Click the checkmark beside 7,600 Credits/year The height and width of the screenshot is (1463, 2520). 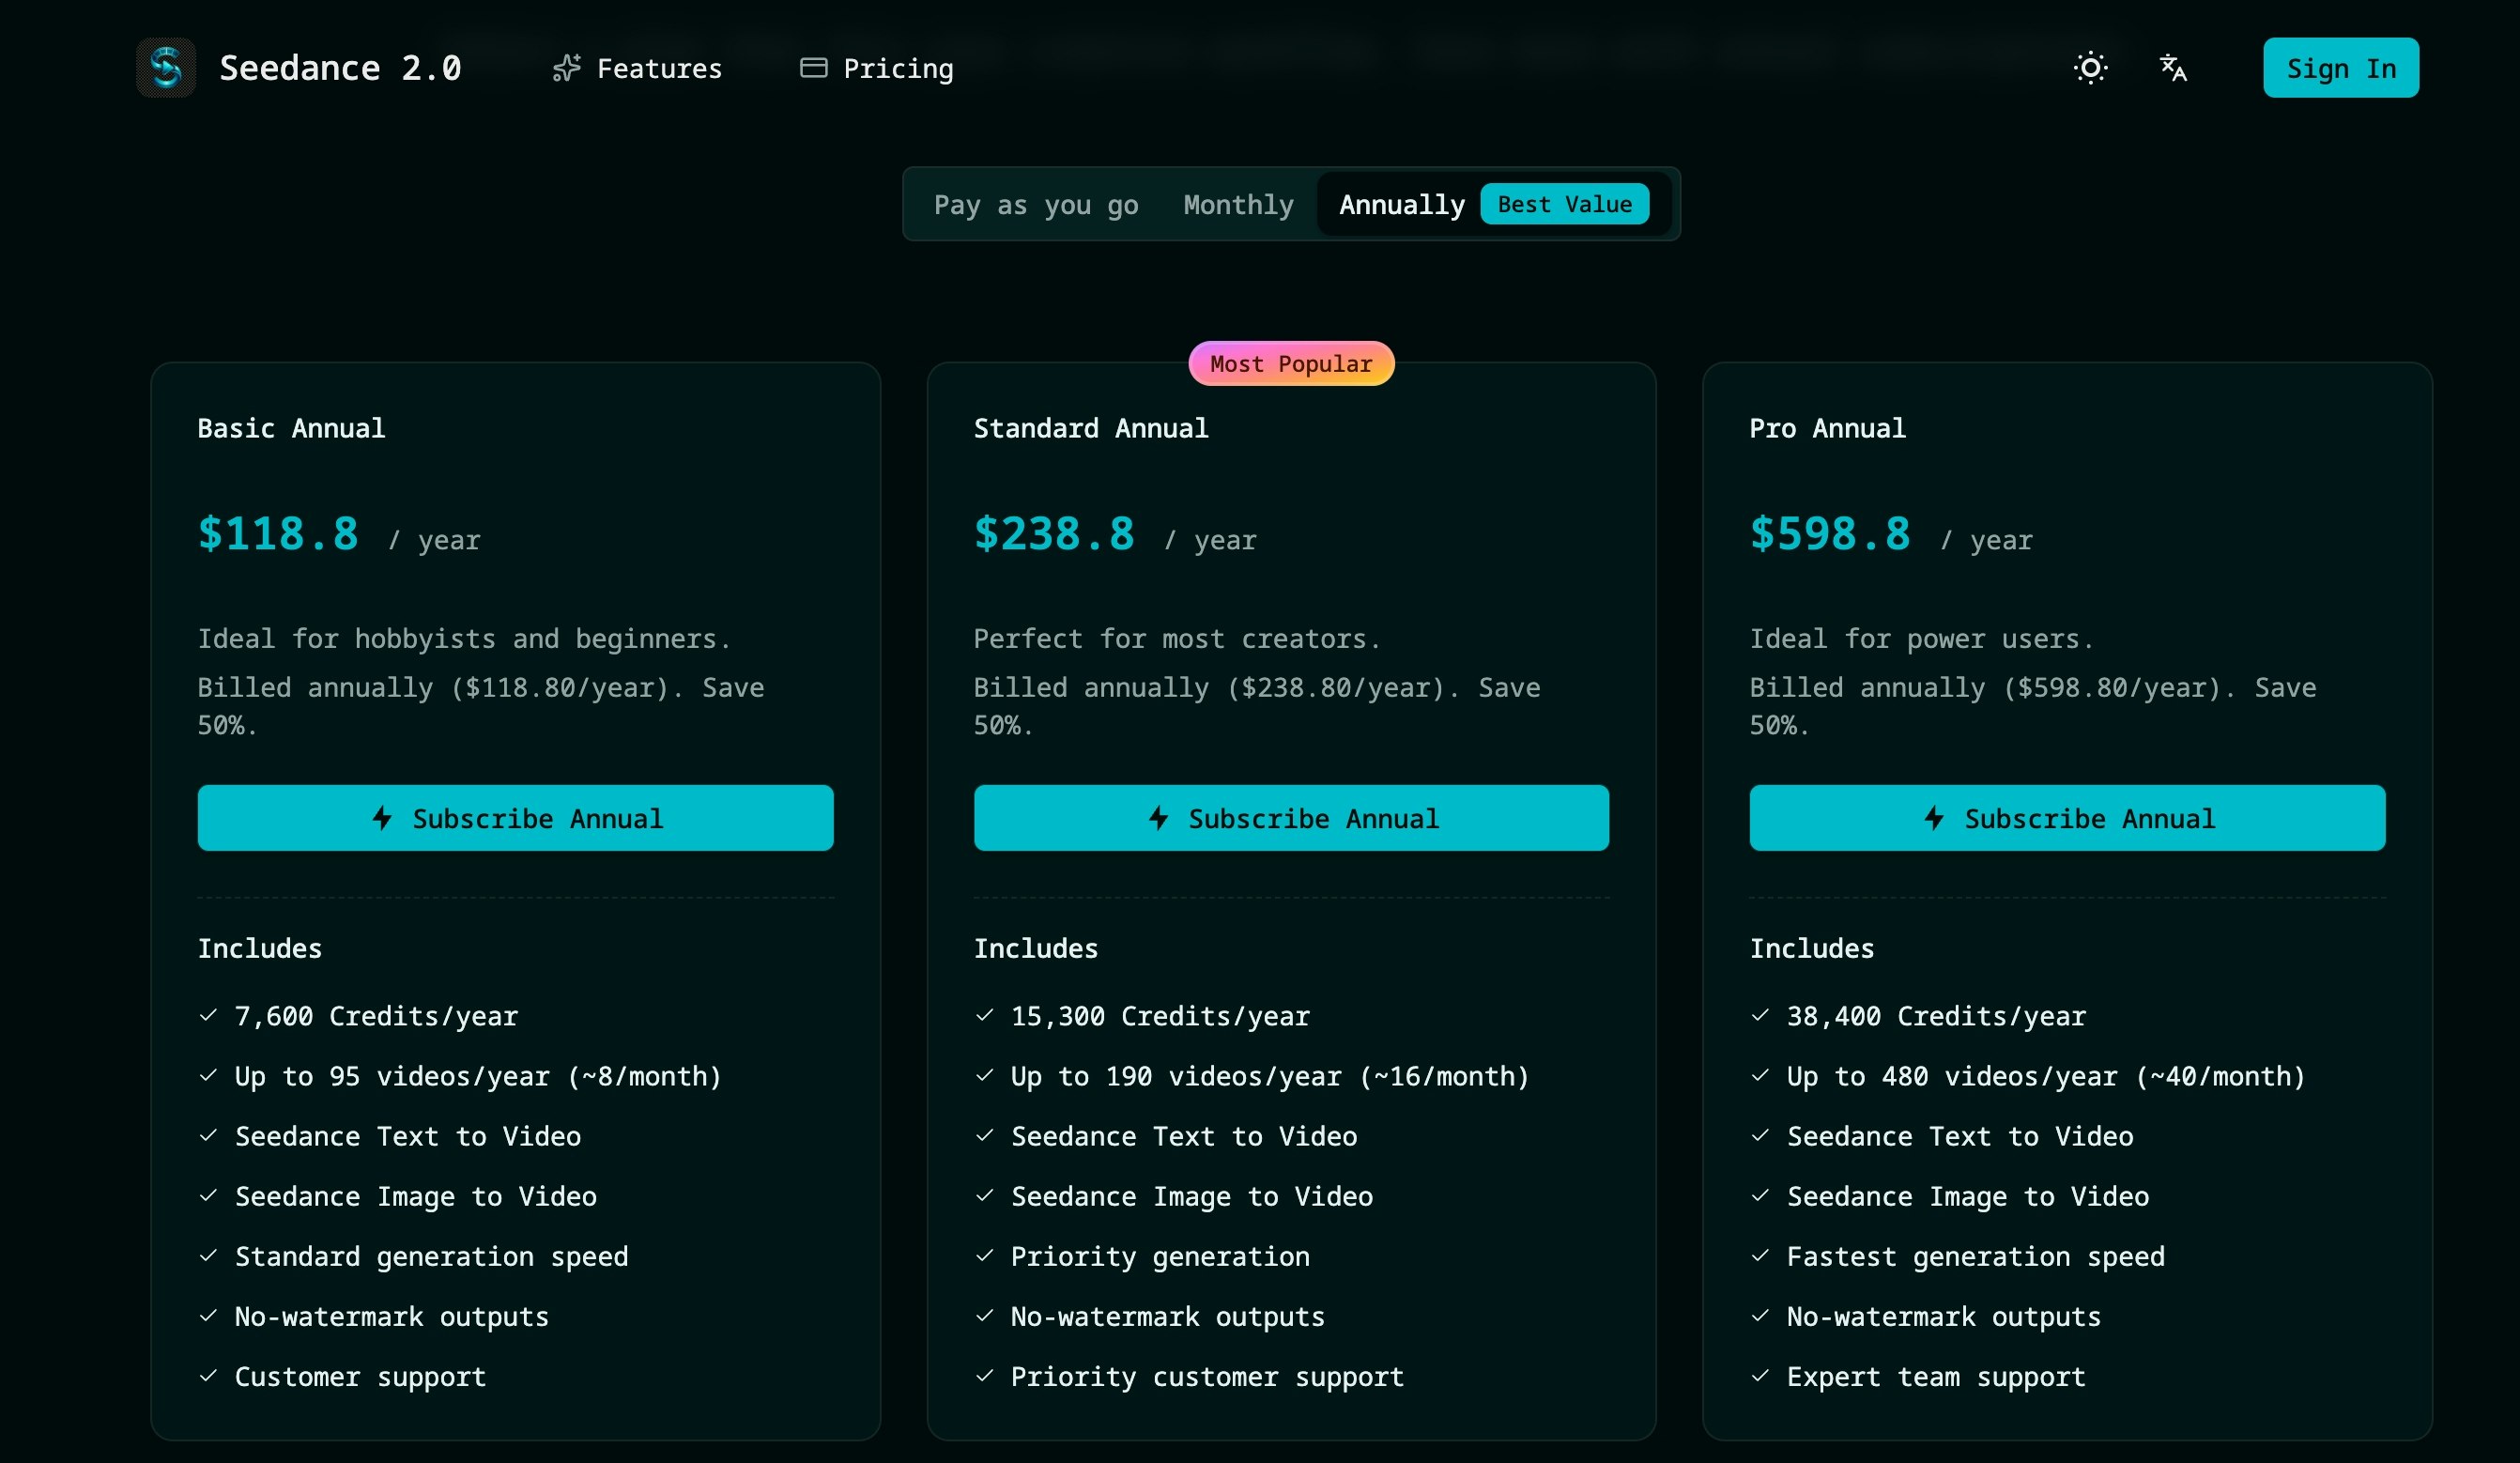(x=208, y=1015)
